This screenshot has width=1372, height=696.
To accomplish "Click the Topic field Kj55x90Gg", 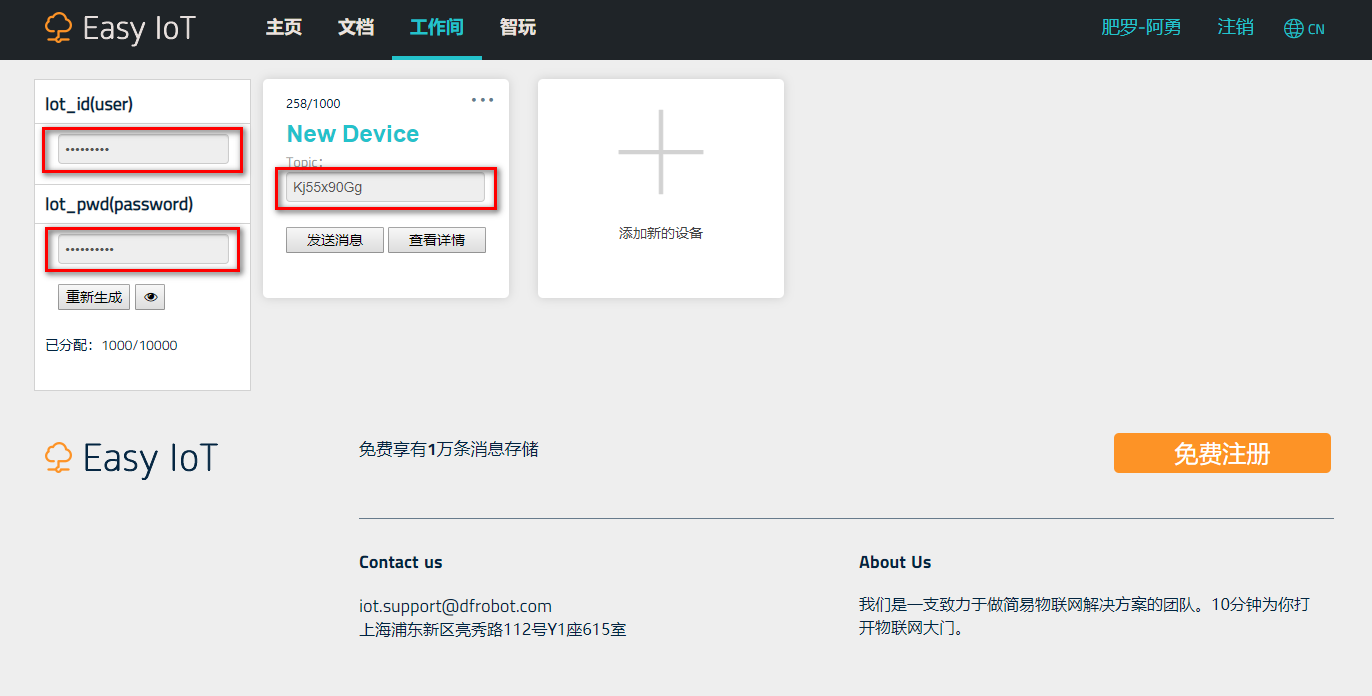I will (x=385, y=187).
